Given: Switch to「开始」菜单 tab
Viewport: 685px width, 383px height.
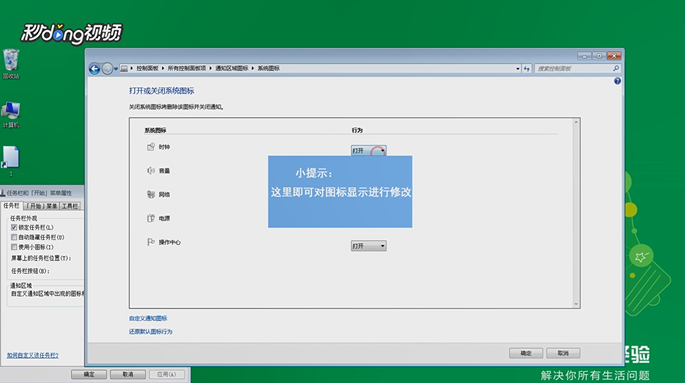Looking at the screenshot, I should coord(41,206).
